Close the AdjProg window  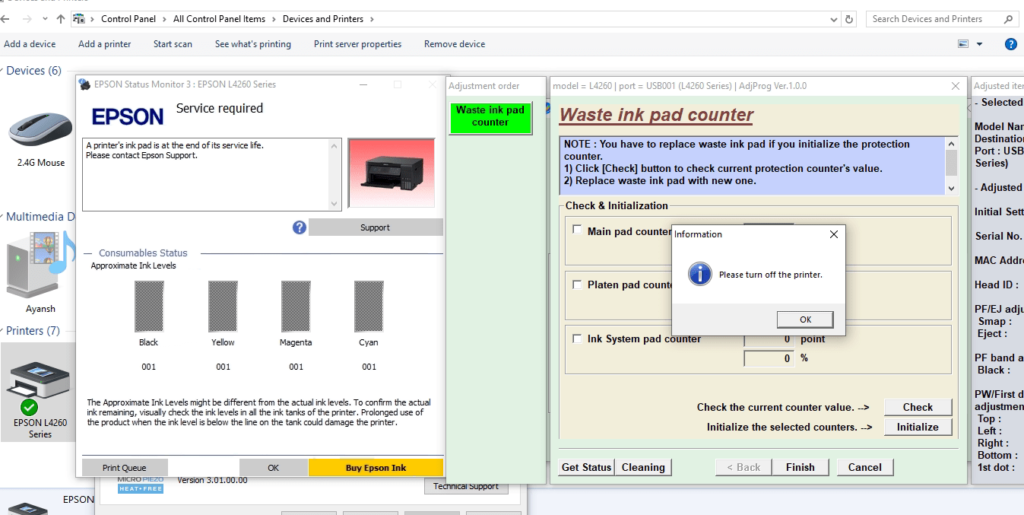click(x=955, y=86)
